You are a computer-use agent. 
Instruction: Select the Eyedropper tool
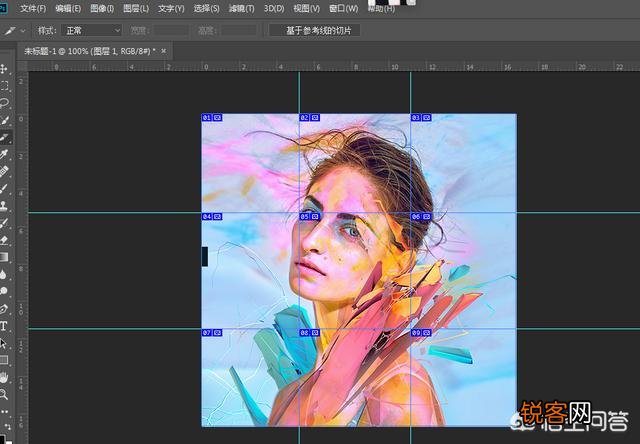pyautogui.click(x=4, y=154)
